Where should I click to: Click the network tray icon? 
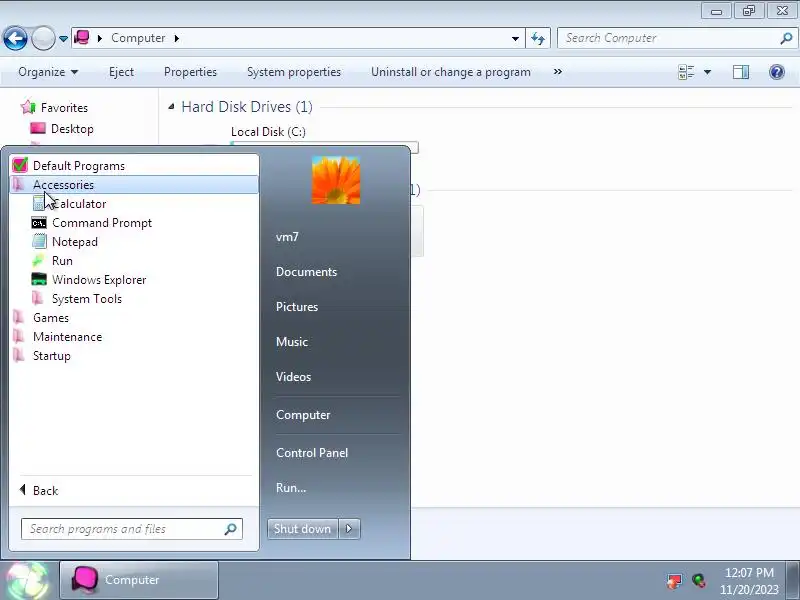coord(699,581)
